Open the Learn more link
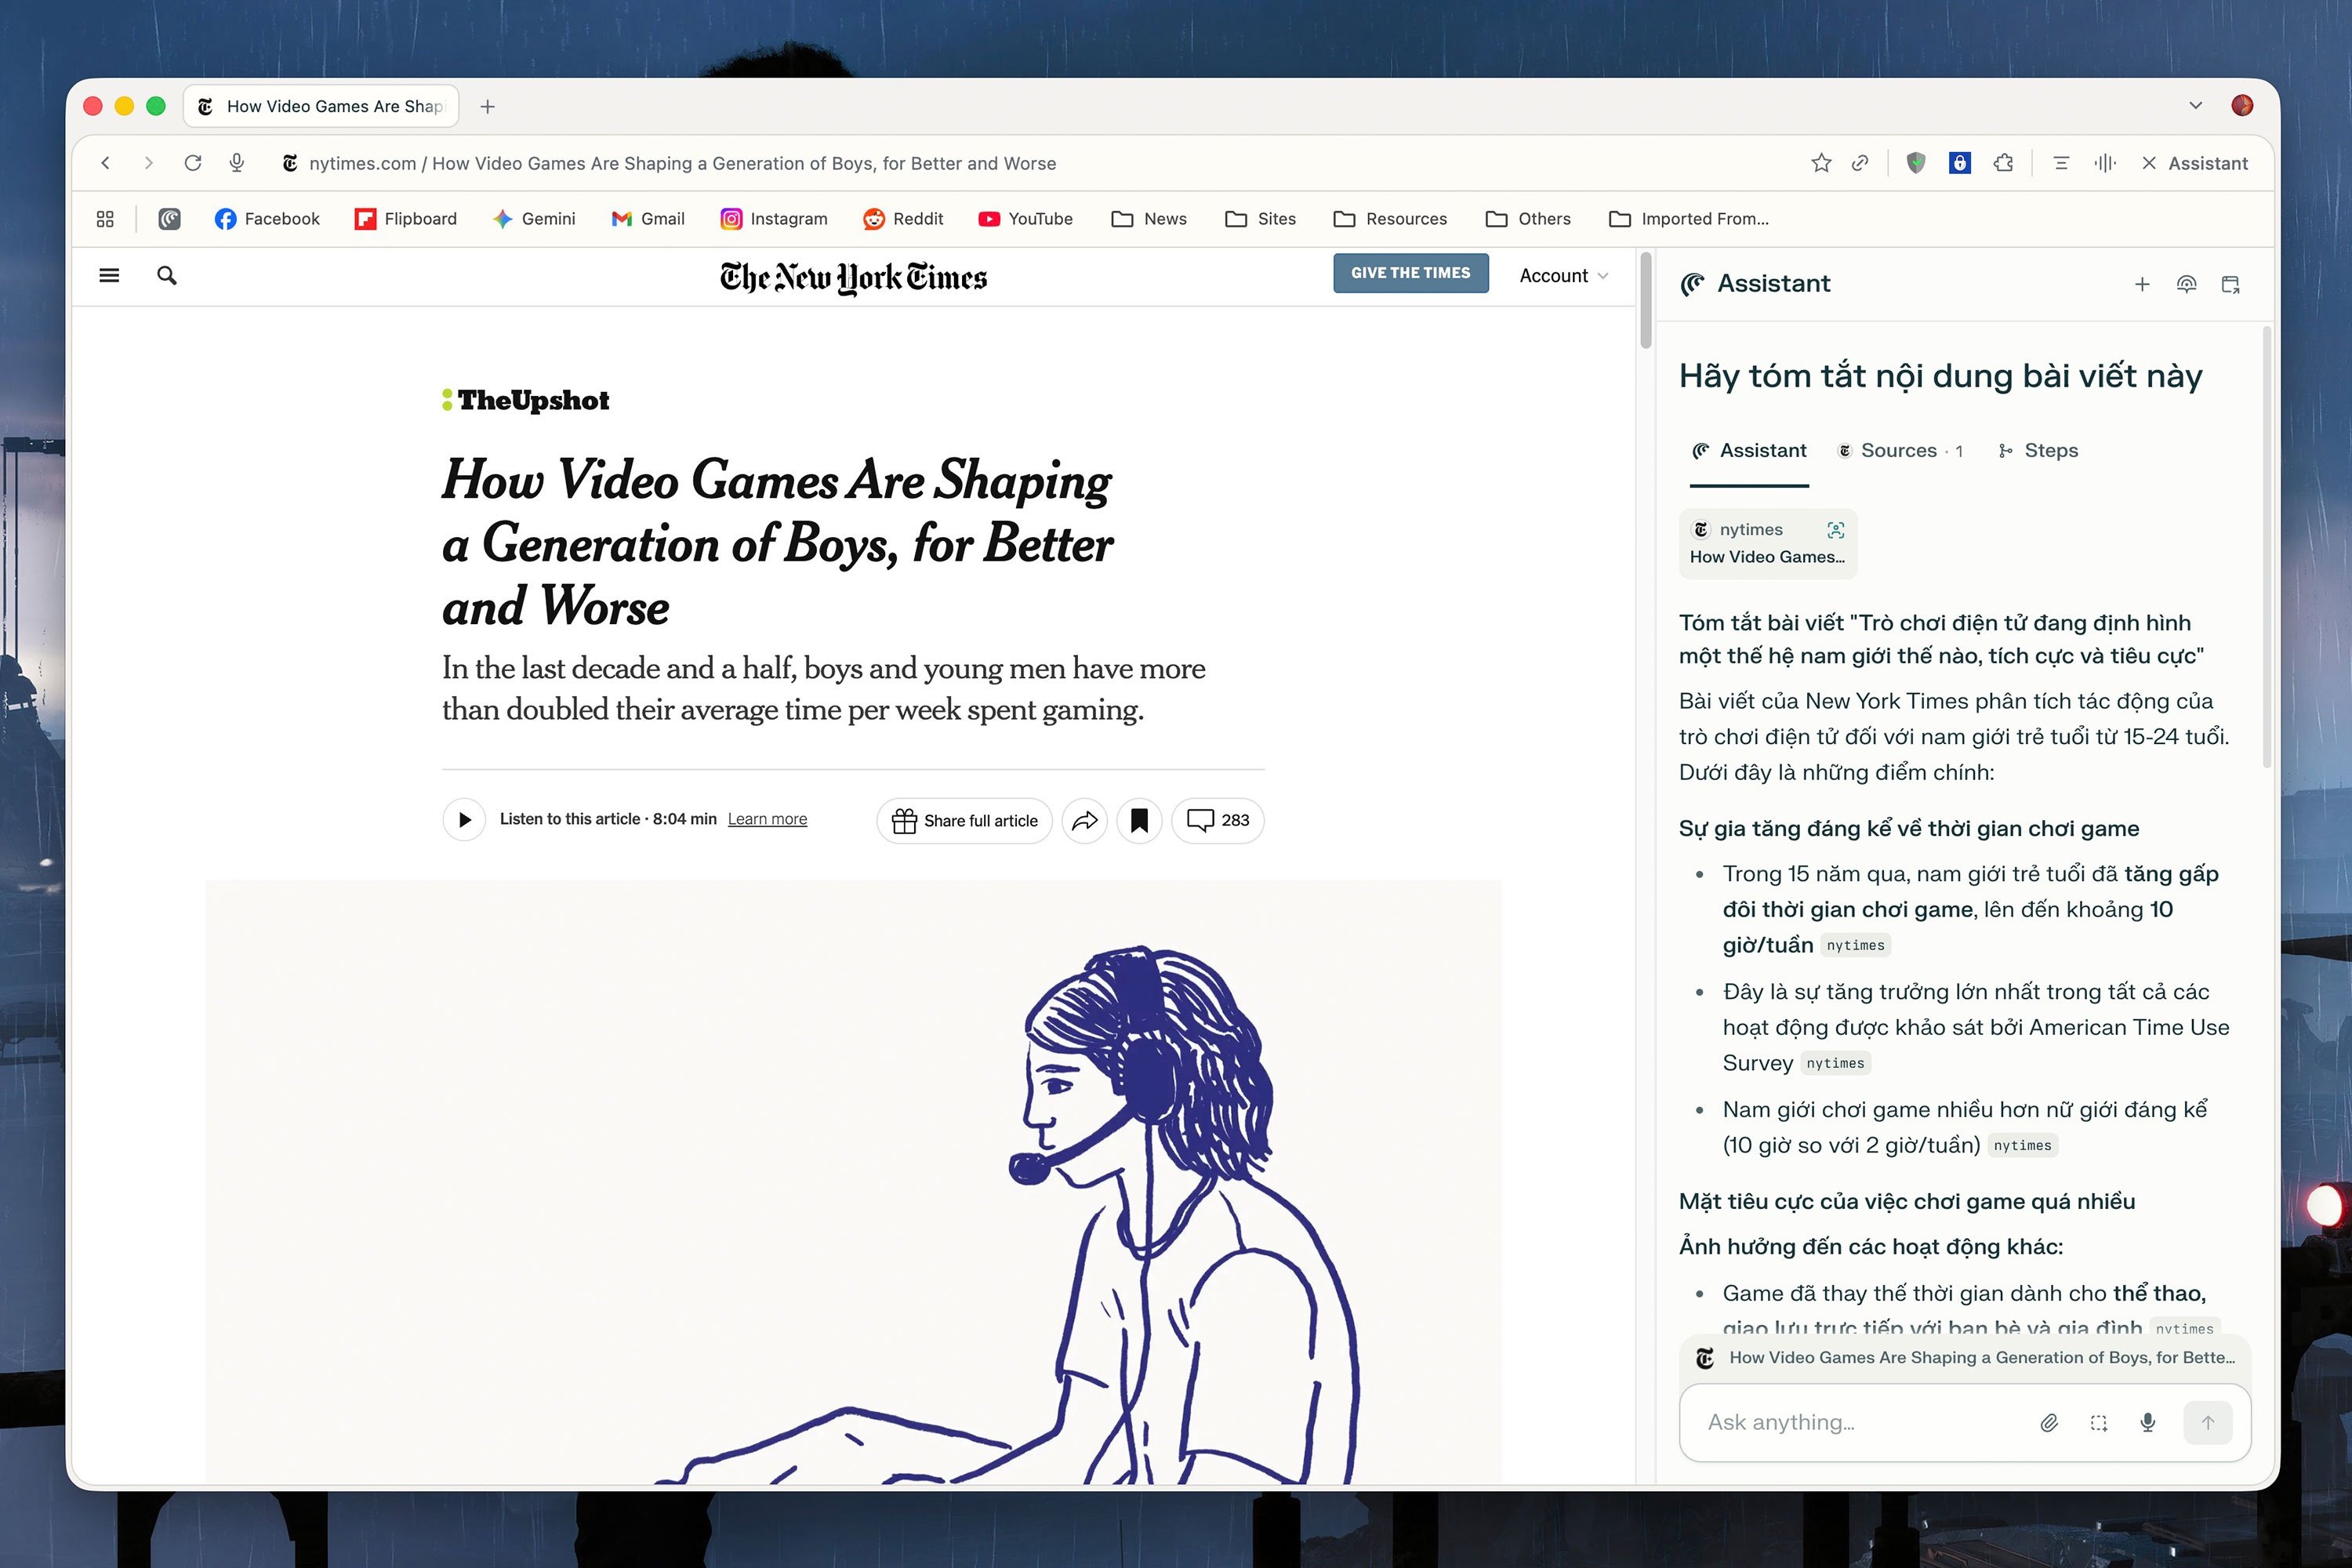The height and width of the screenshot is (1568, 2352). coord(767,819)
